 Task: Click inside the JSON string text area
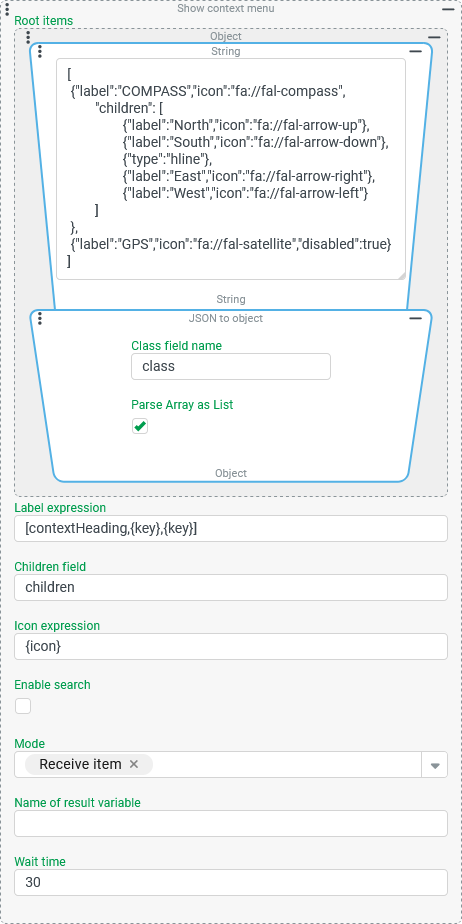(231, 169)
